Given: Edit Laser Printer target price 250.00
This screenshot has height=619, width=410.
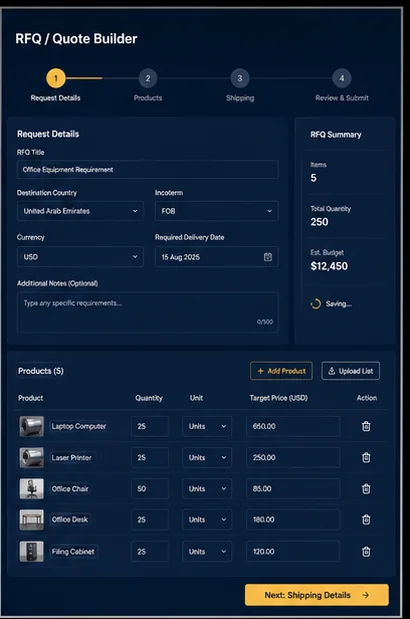Looking at the screenshot, I should click(293, 458).
